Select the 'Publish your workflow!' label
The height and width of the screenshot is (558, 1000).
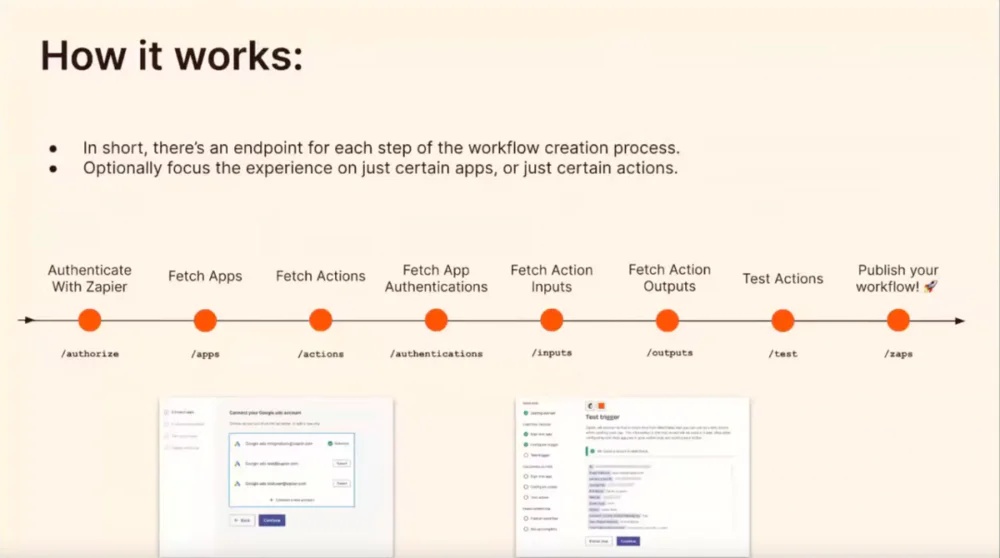[897, 279]
